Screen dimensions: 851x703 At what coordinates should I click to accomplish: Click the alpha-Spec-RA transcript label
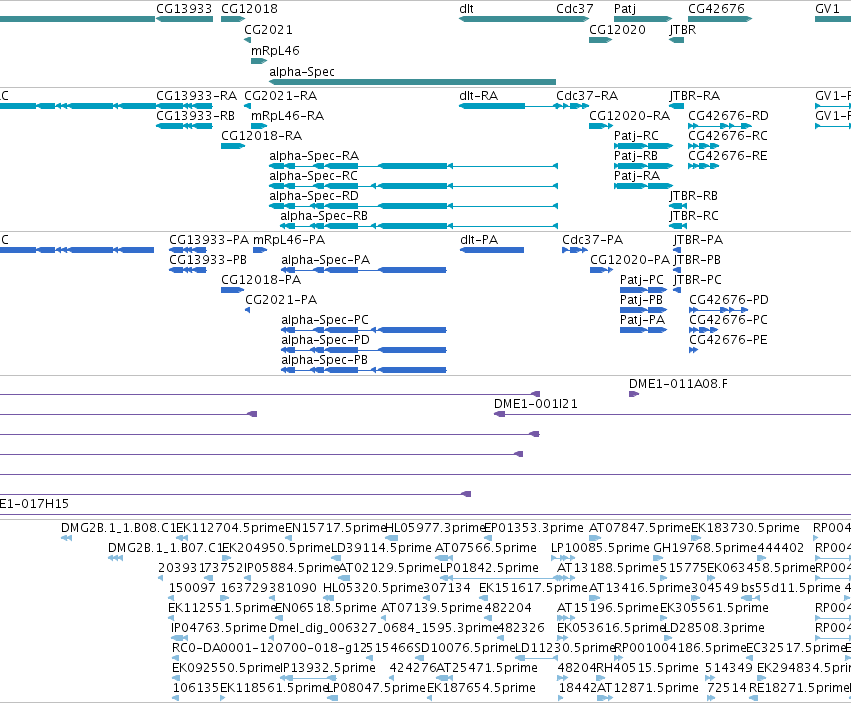[x=314, y=156]
